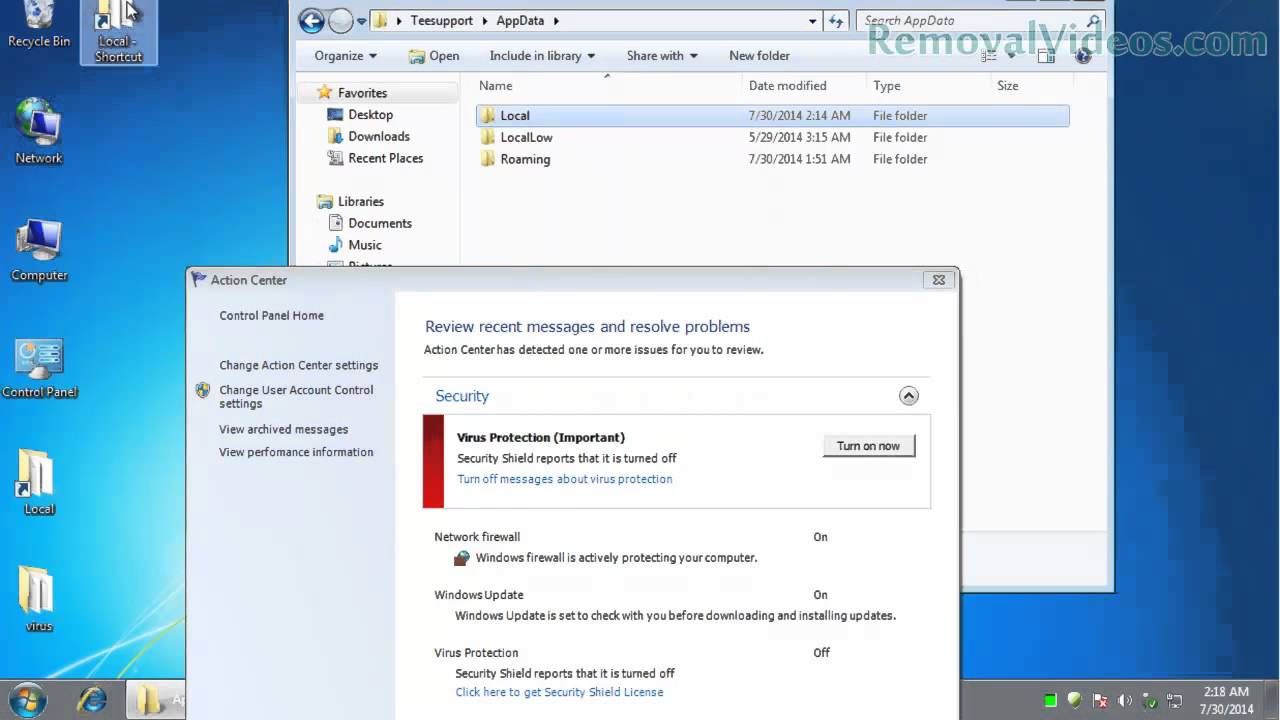Open the Recycle Bin desktop icon
The image size is (1280, 720).
click(39, 25)
